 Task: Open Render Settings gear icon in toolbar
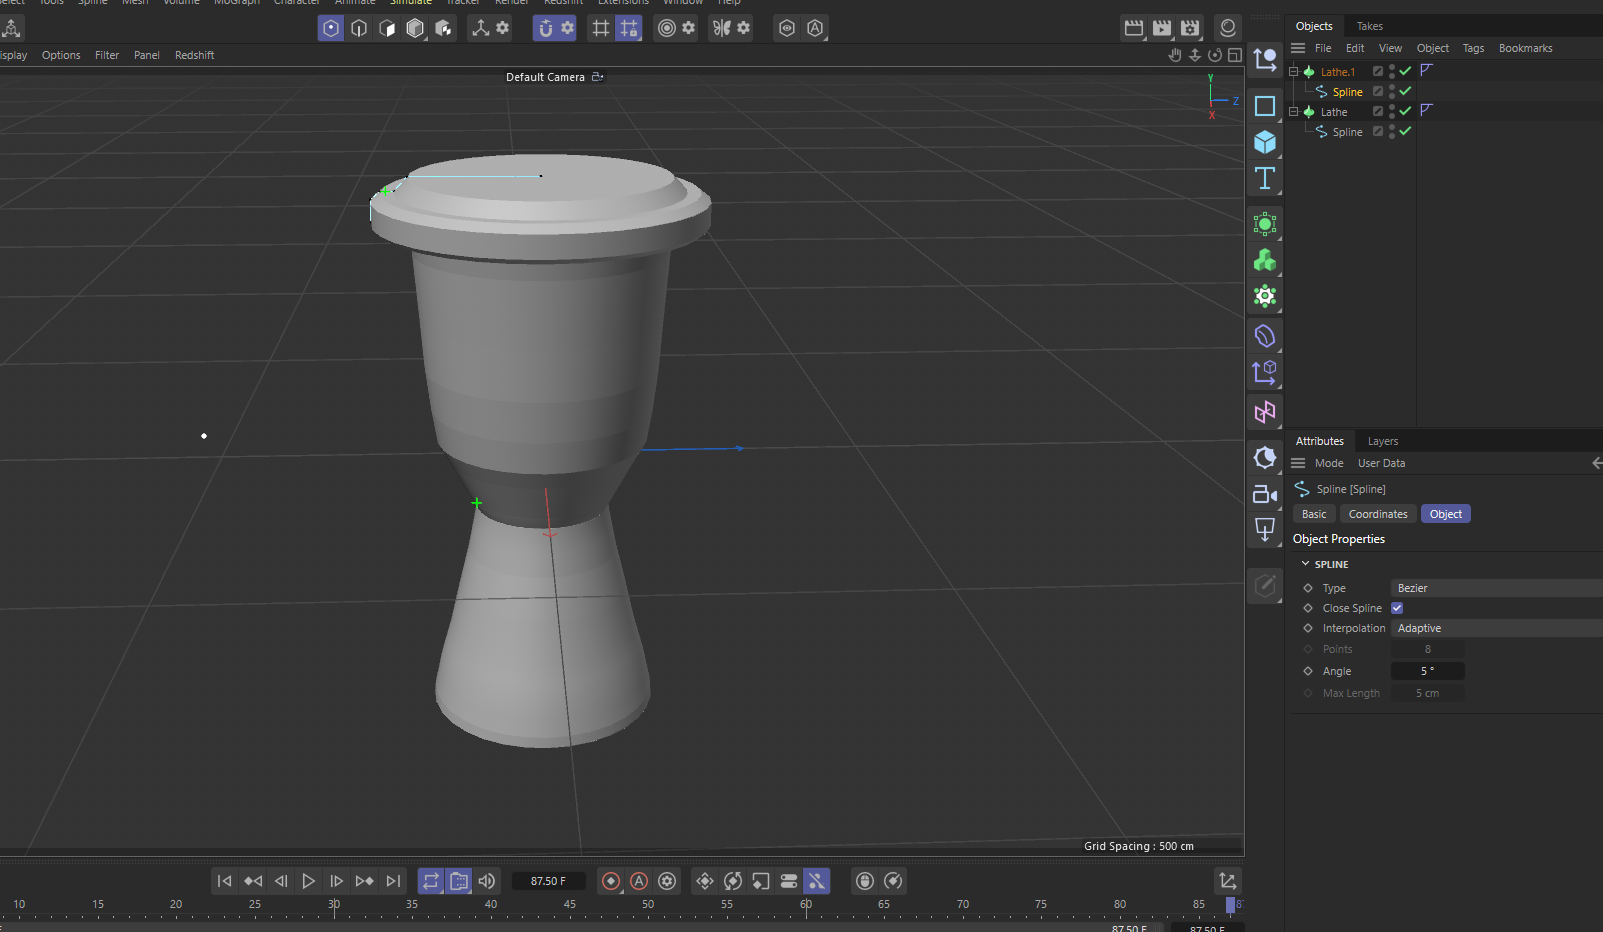tap(688, 28)
